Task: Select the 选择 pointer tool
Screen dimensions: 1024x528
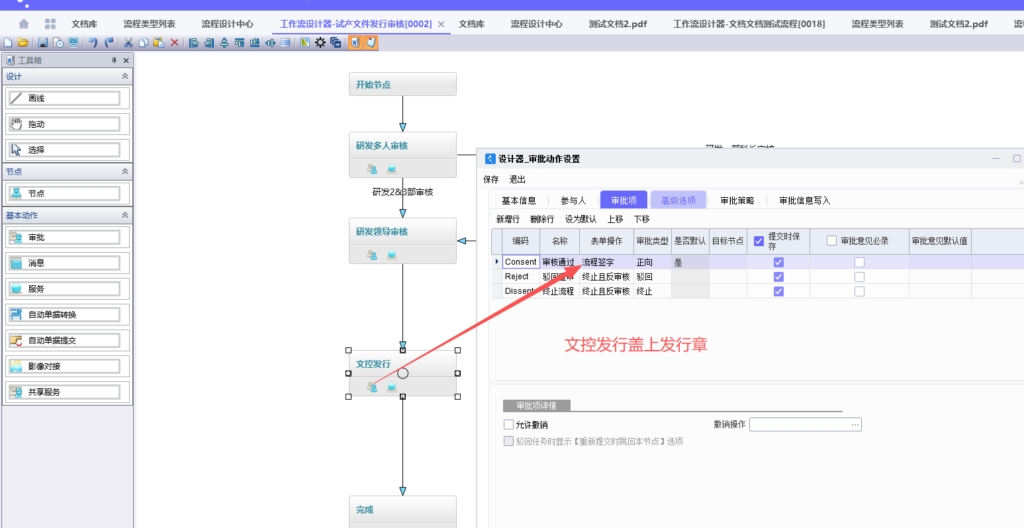Action: pos(67,150)
